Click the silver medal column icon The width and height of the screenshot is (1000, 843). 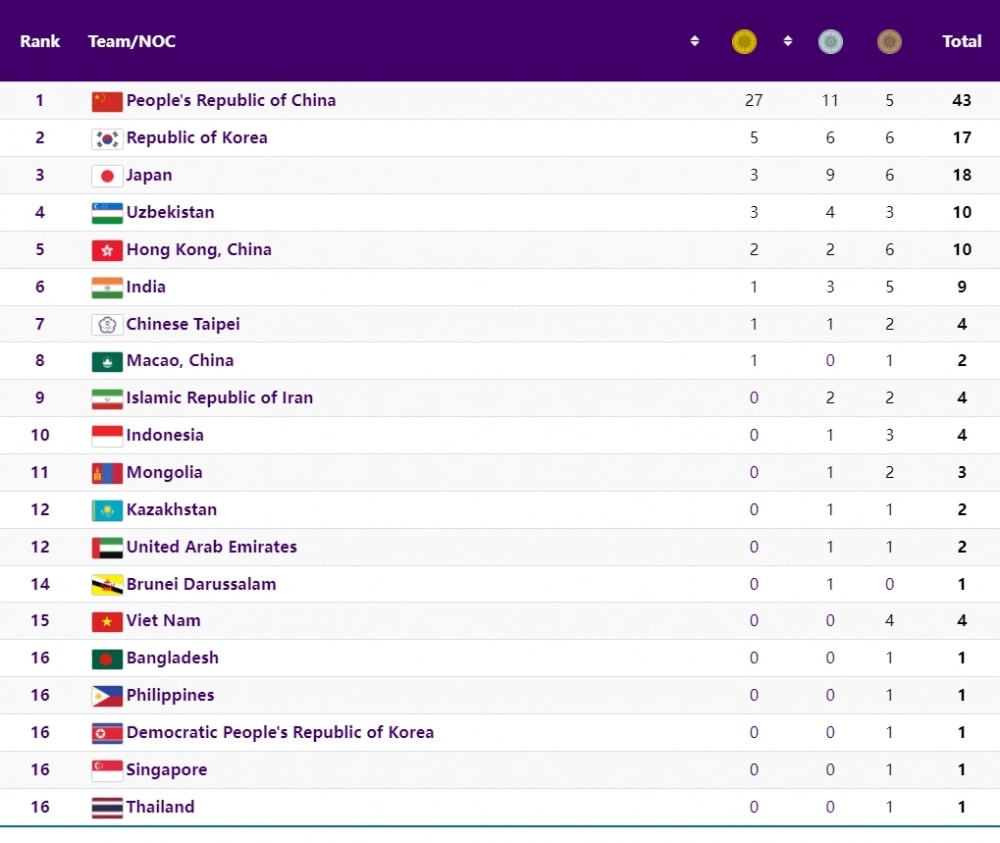click(830, 42)
